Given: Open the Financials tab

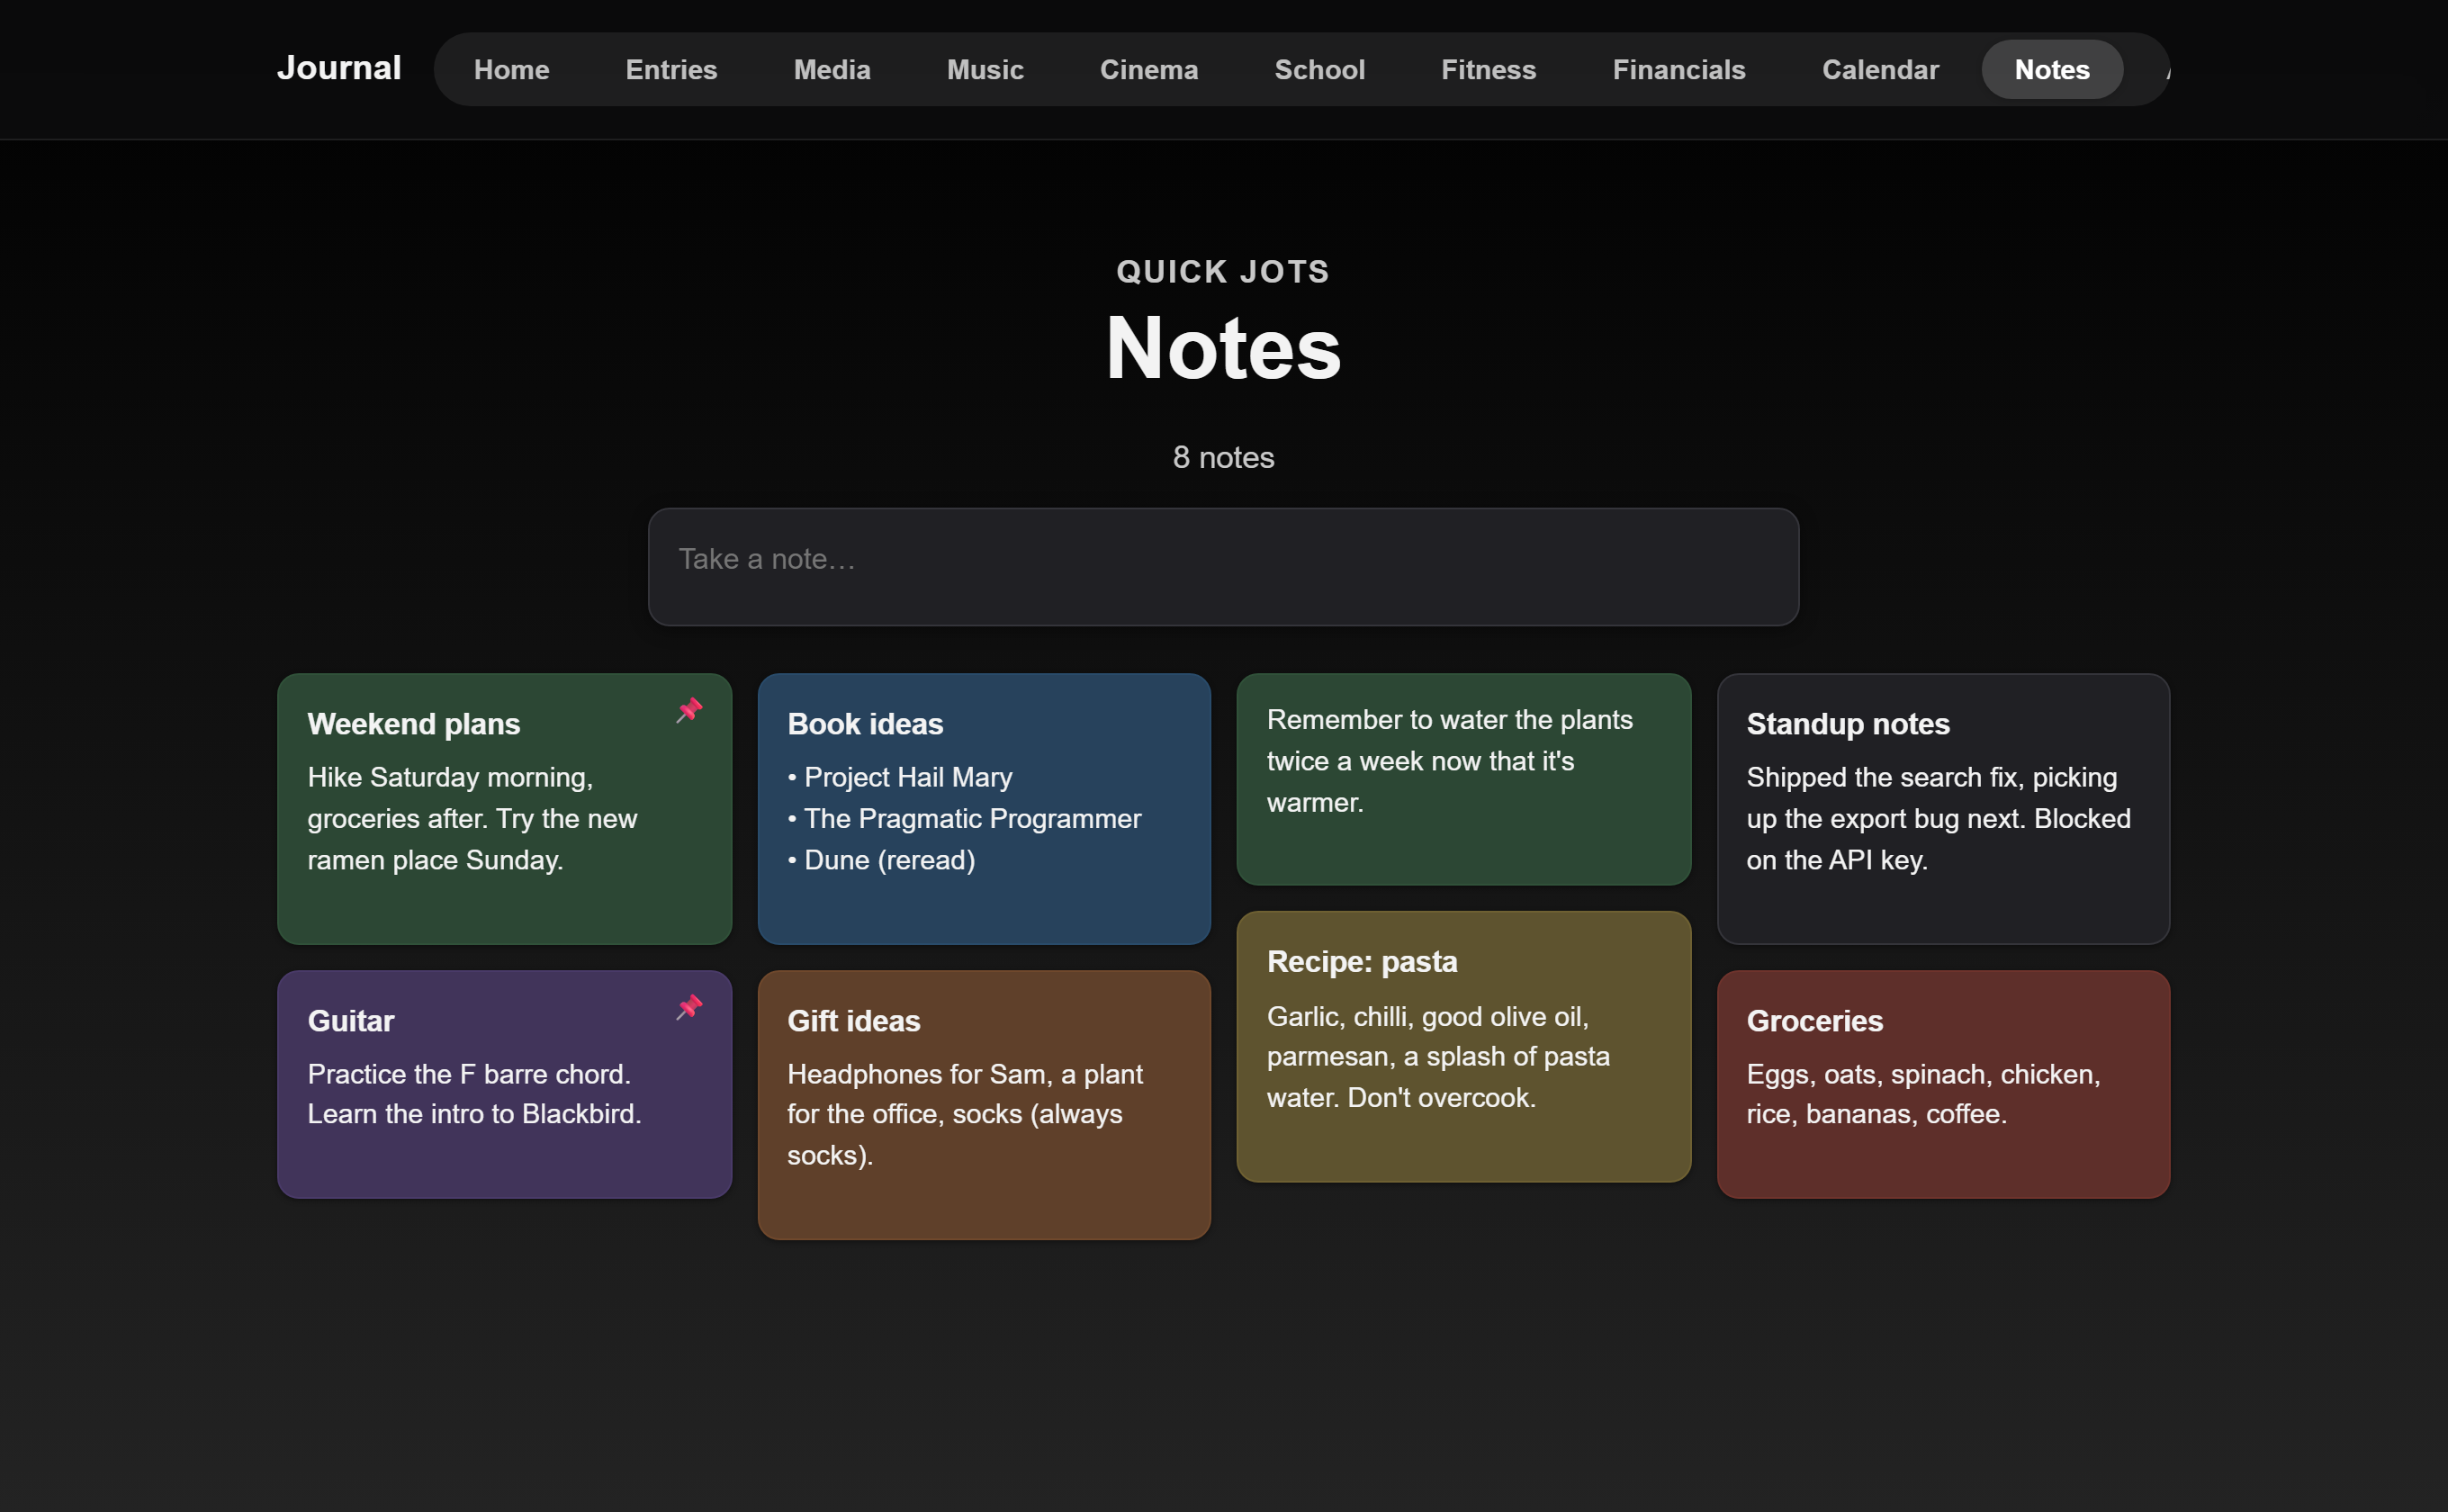Looking at the screenshot, I should pyautogui.click(x=1679, y=69).
